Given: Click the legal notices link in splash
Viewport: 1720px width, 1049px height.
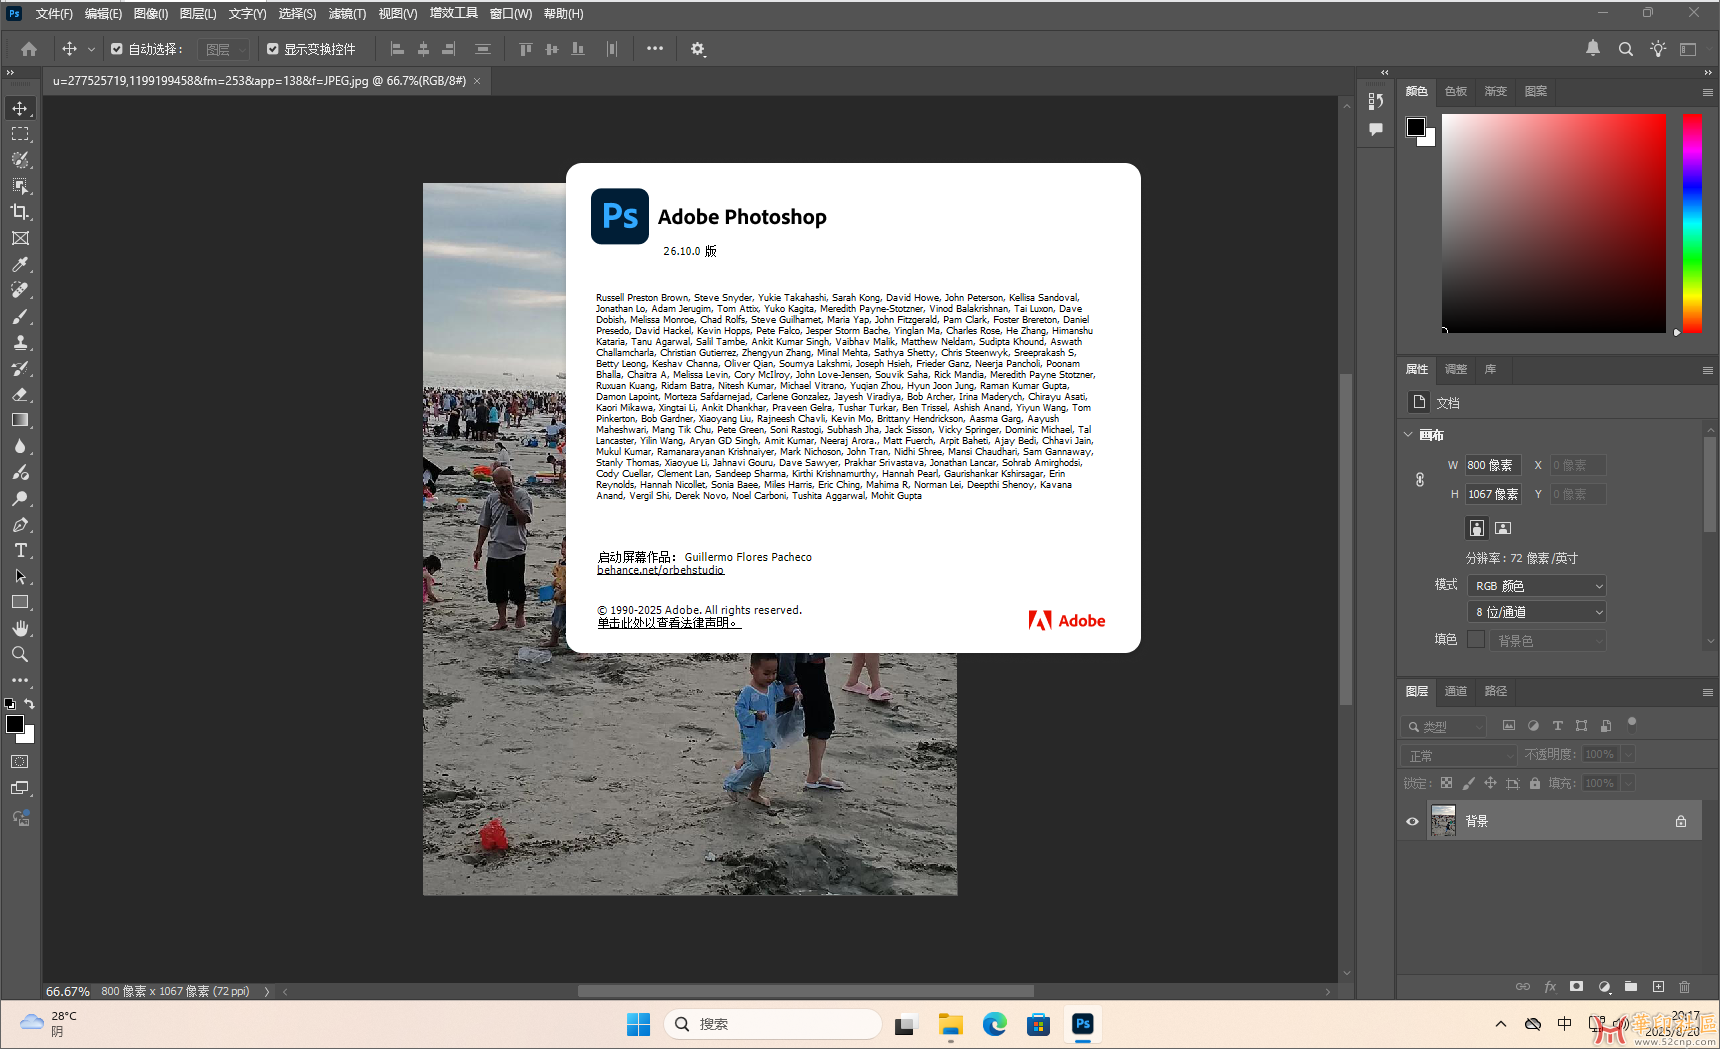Looking at the screenshot, I should pos(669,623).
